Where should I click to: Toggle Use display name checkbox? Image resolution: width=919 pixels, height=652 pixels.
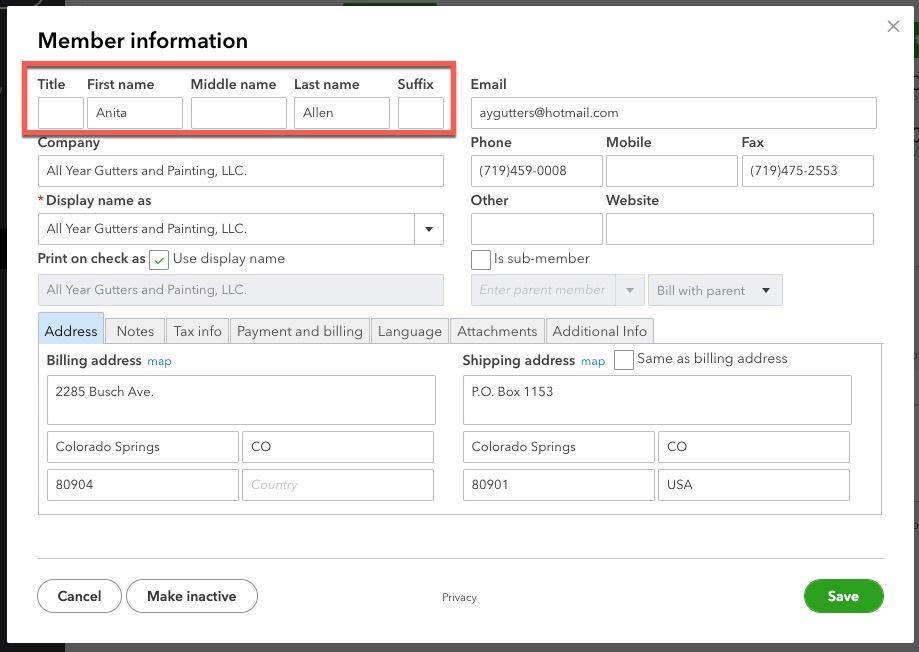(x=159, y=260)
